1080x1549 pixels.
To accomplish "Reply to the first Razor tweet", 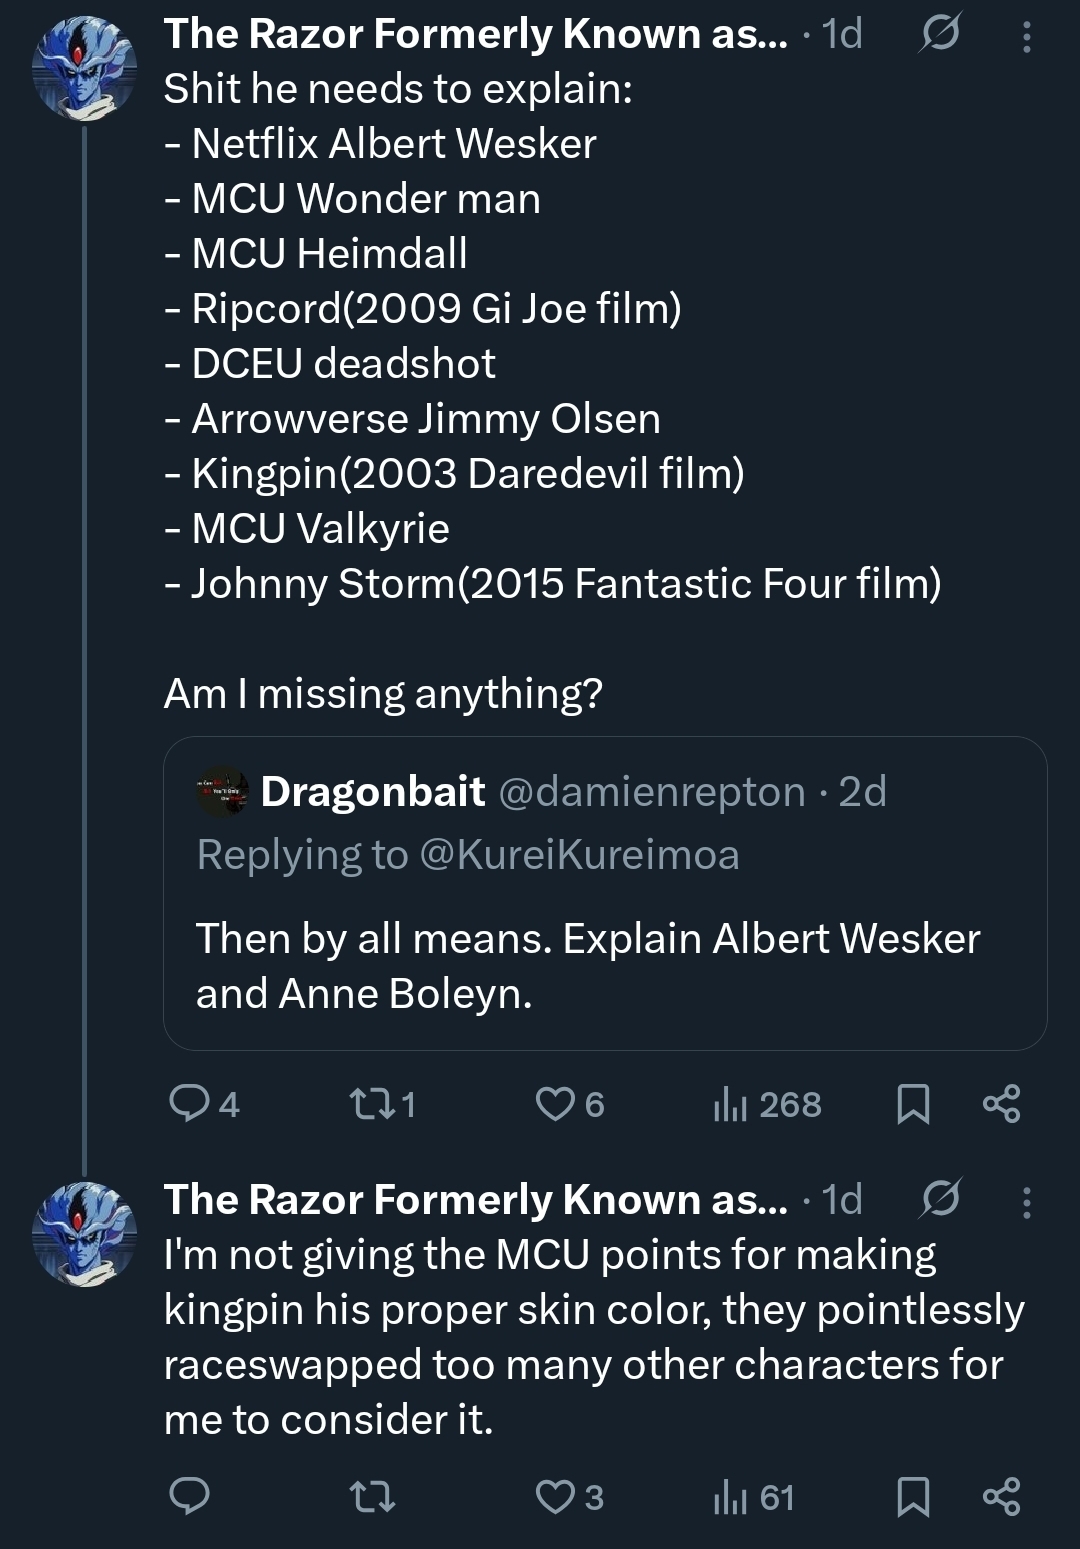I will click(189, 1104).
